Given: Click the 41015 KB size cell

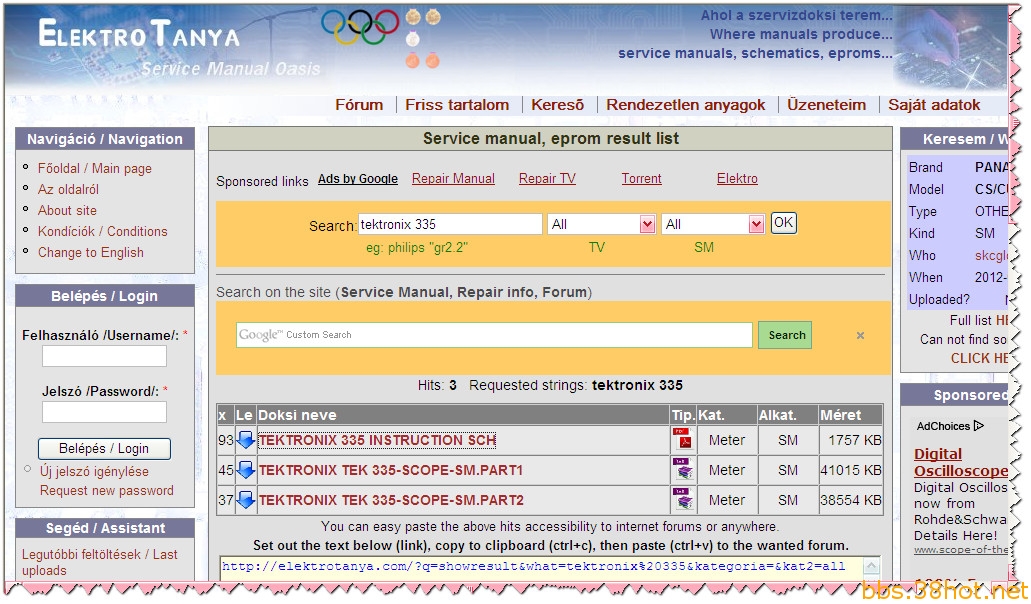Looking at the screenshot, I should pyautogui.click(x=850, y=470).
